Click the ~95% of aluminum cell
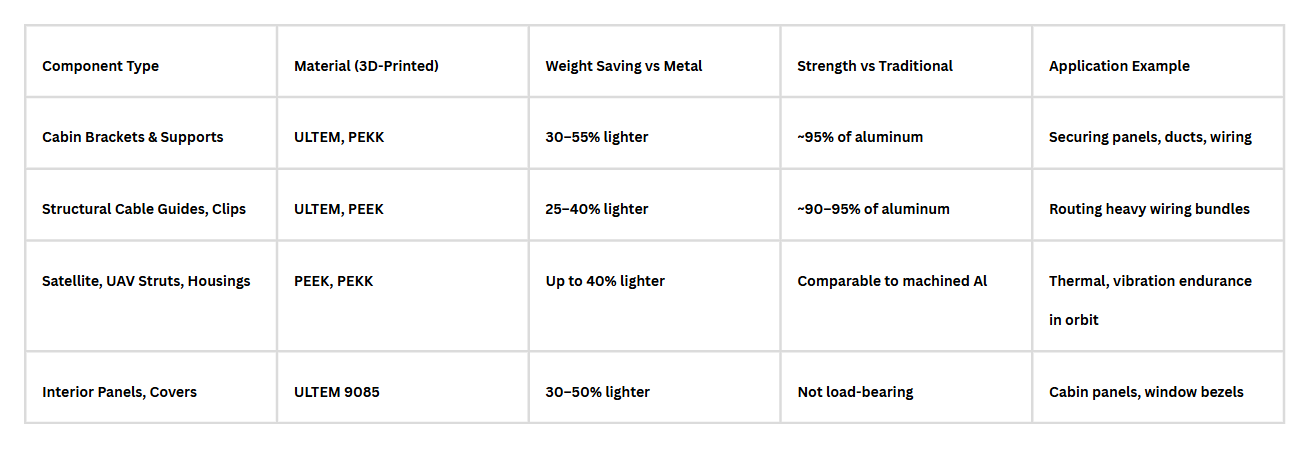 point(907,133)
